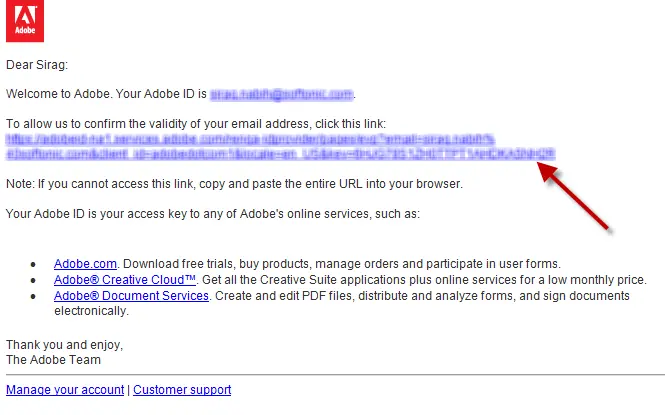Click the Manage your account link
Screen dimensions: 665x415
coord(65,390)
